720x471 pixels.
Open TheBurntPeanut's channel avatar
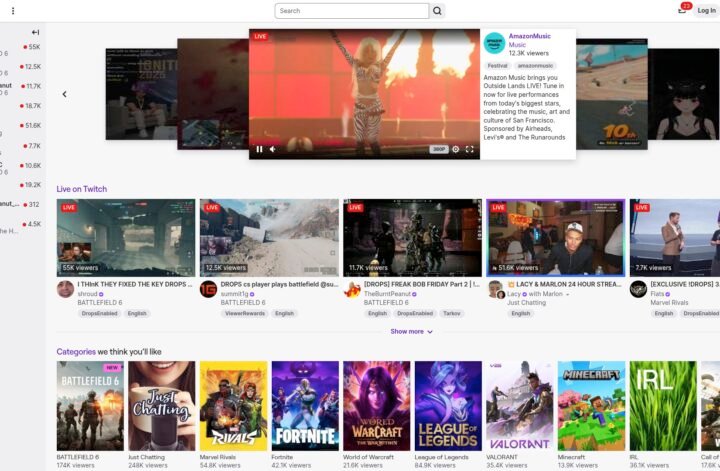click(x=352, y=289)
